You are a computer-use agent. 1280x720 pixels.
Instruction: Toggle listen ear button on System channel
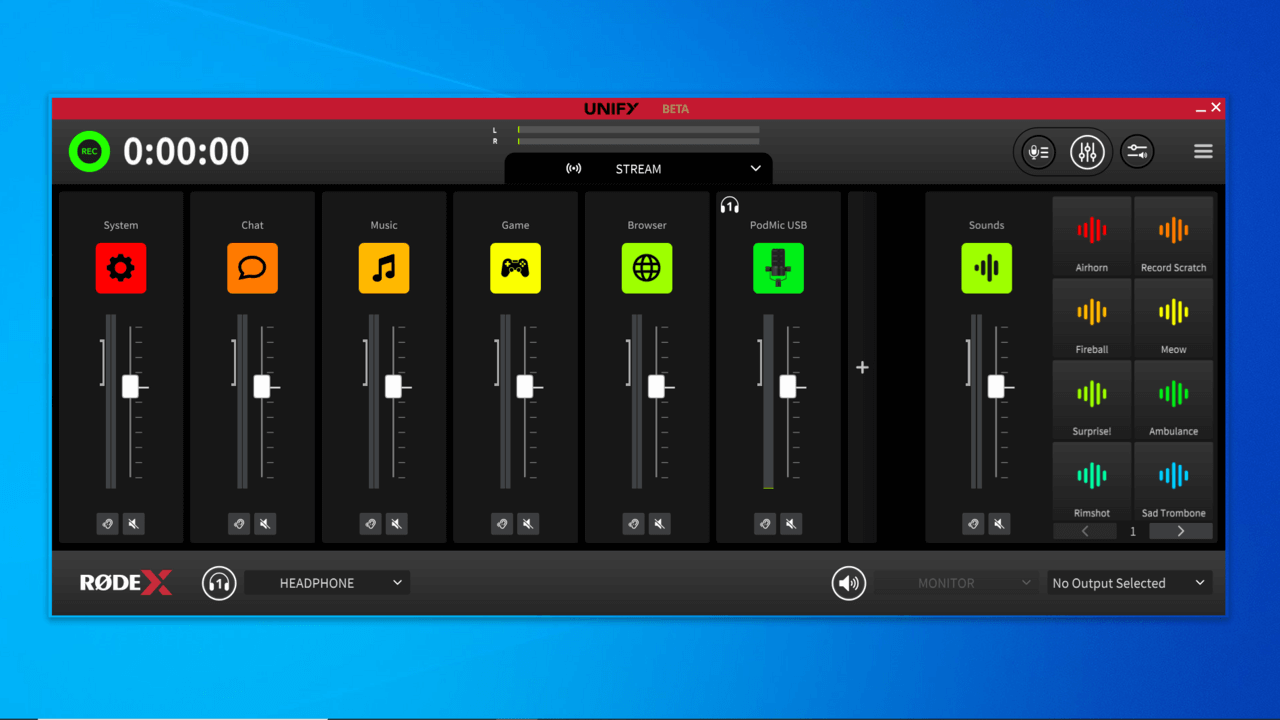(x=108, y=523)
